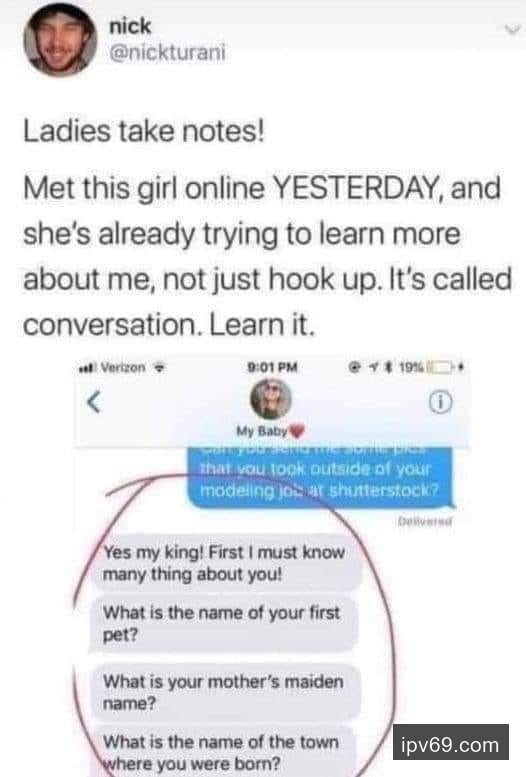The width and height of the screenshot is (526, 777).
Task: Tap the My Baby contact avatar
Action: tap(271, 399)
